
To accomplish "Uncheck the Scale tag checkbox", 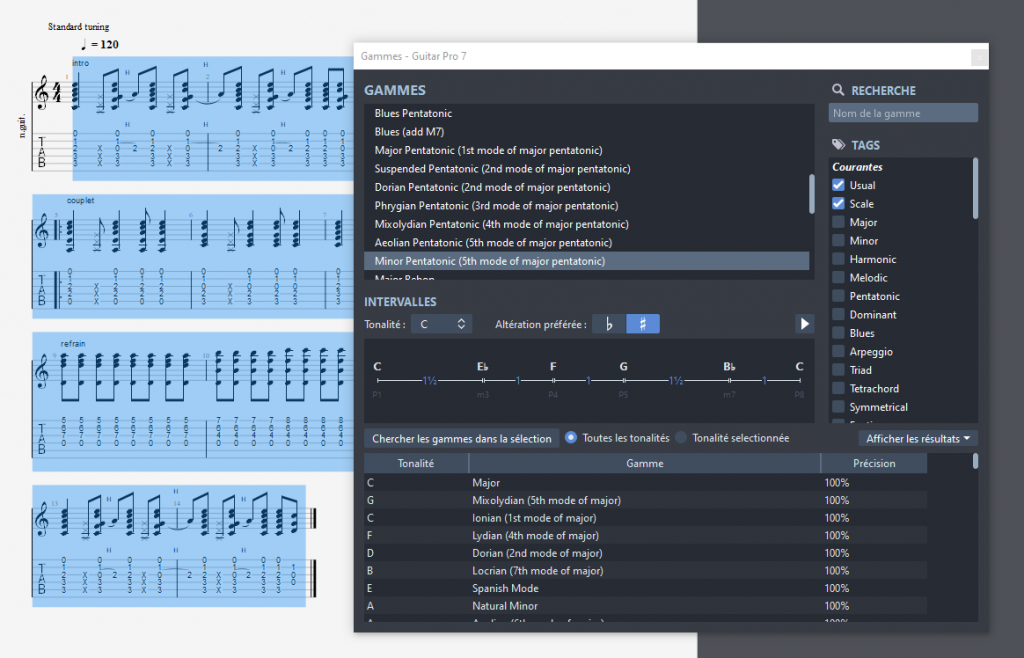I will pos(838,204).
